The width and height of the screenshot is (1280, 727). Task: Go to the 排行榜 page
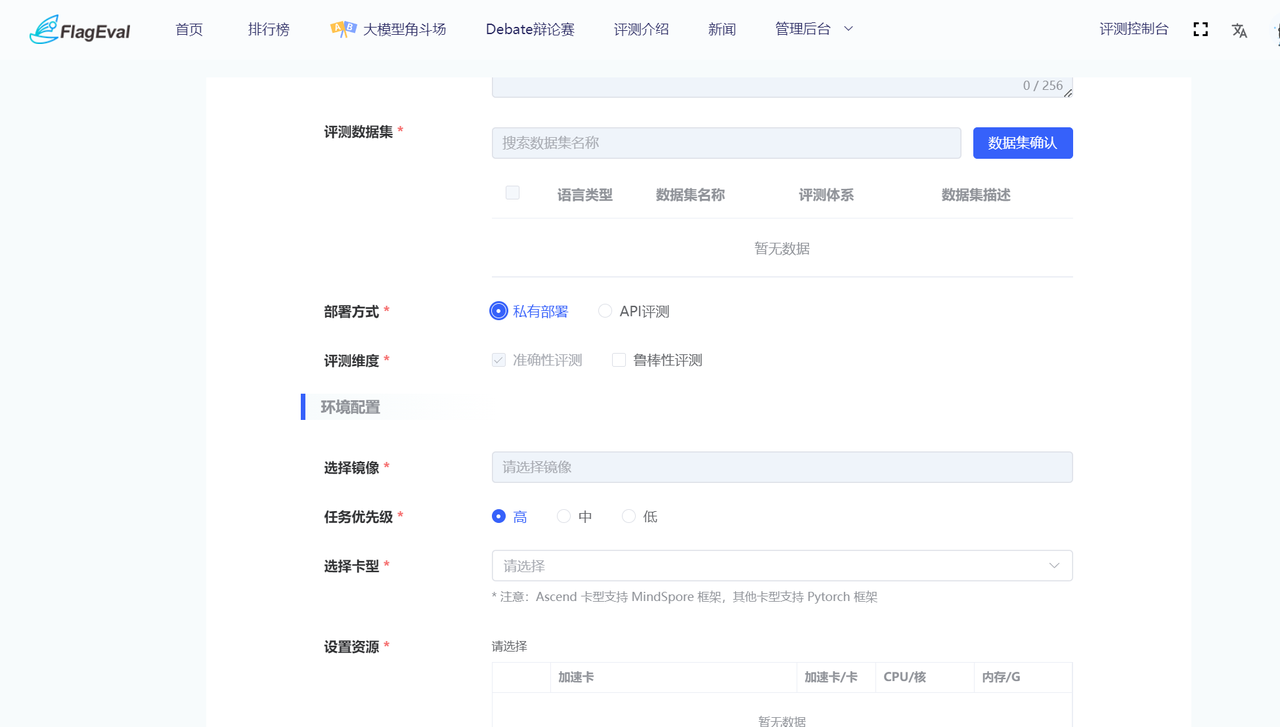coord(269,30)
